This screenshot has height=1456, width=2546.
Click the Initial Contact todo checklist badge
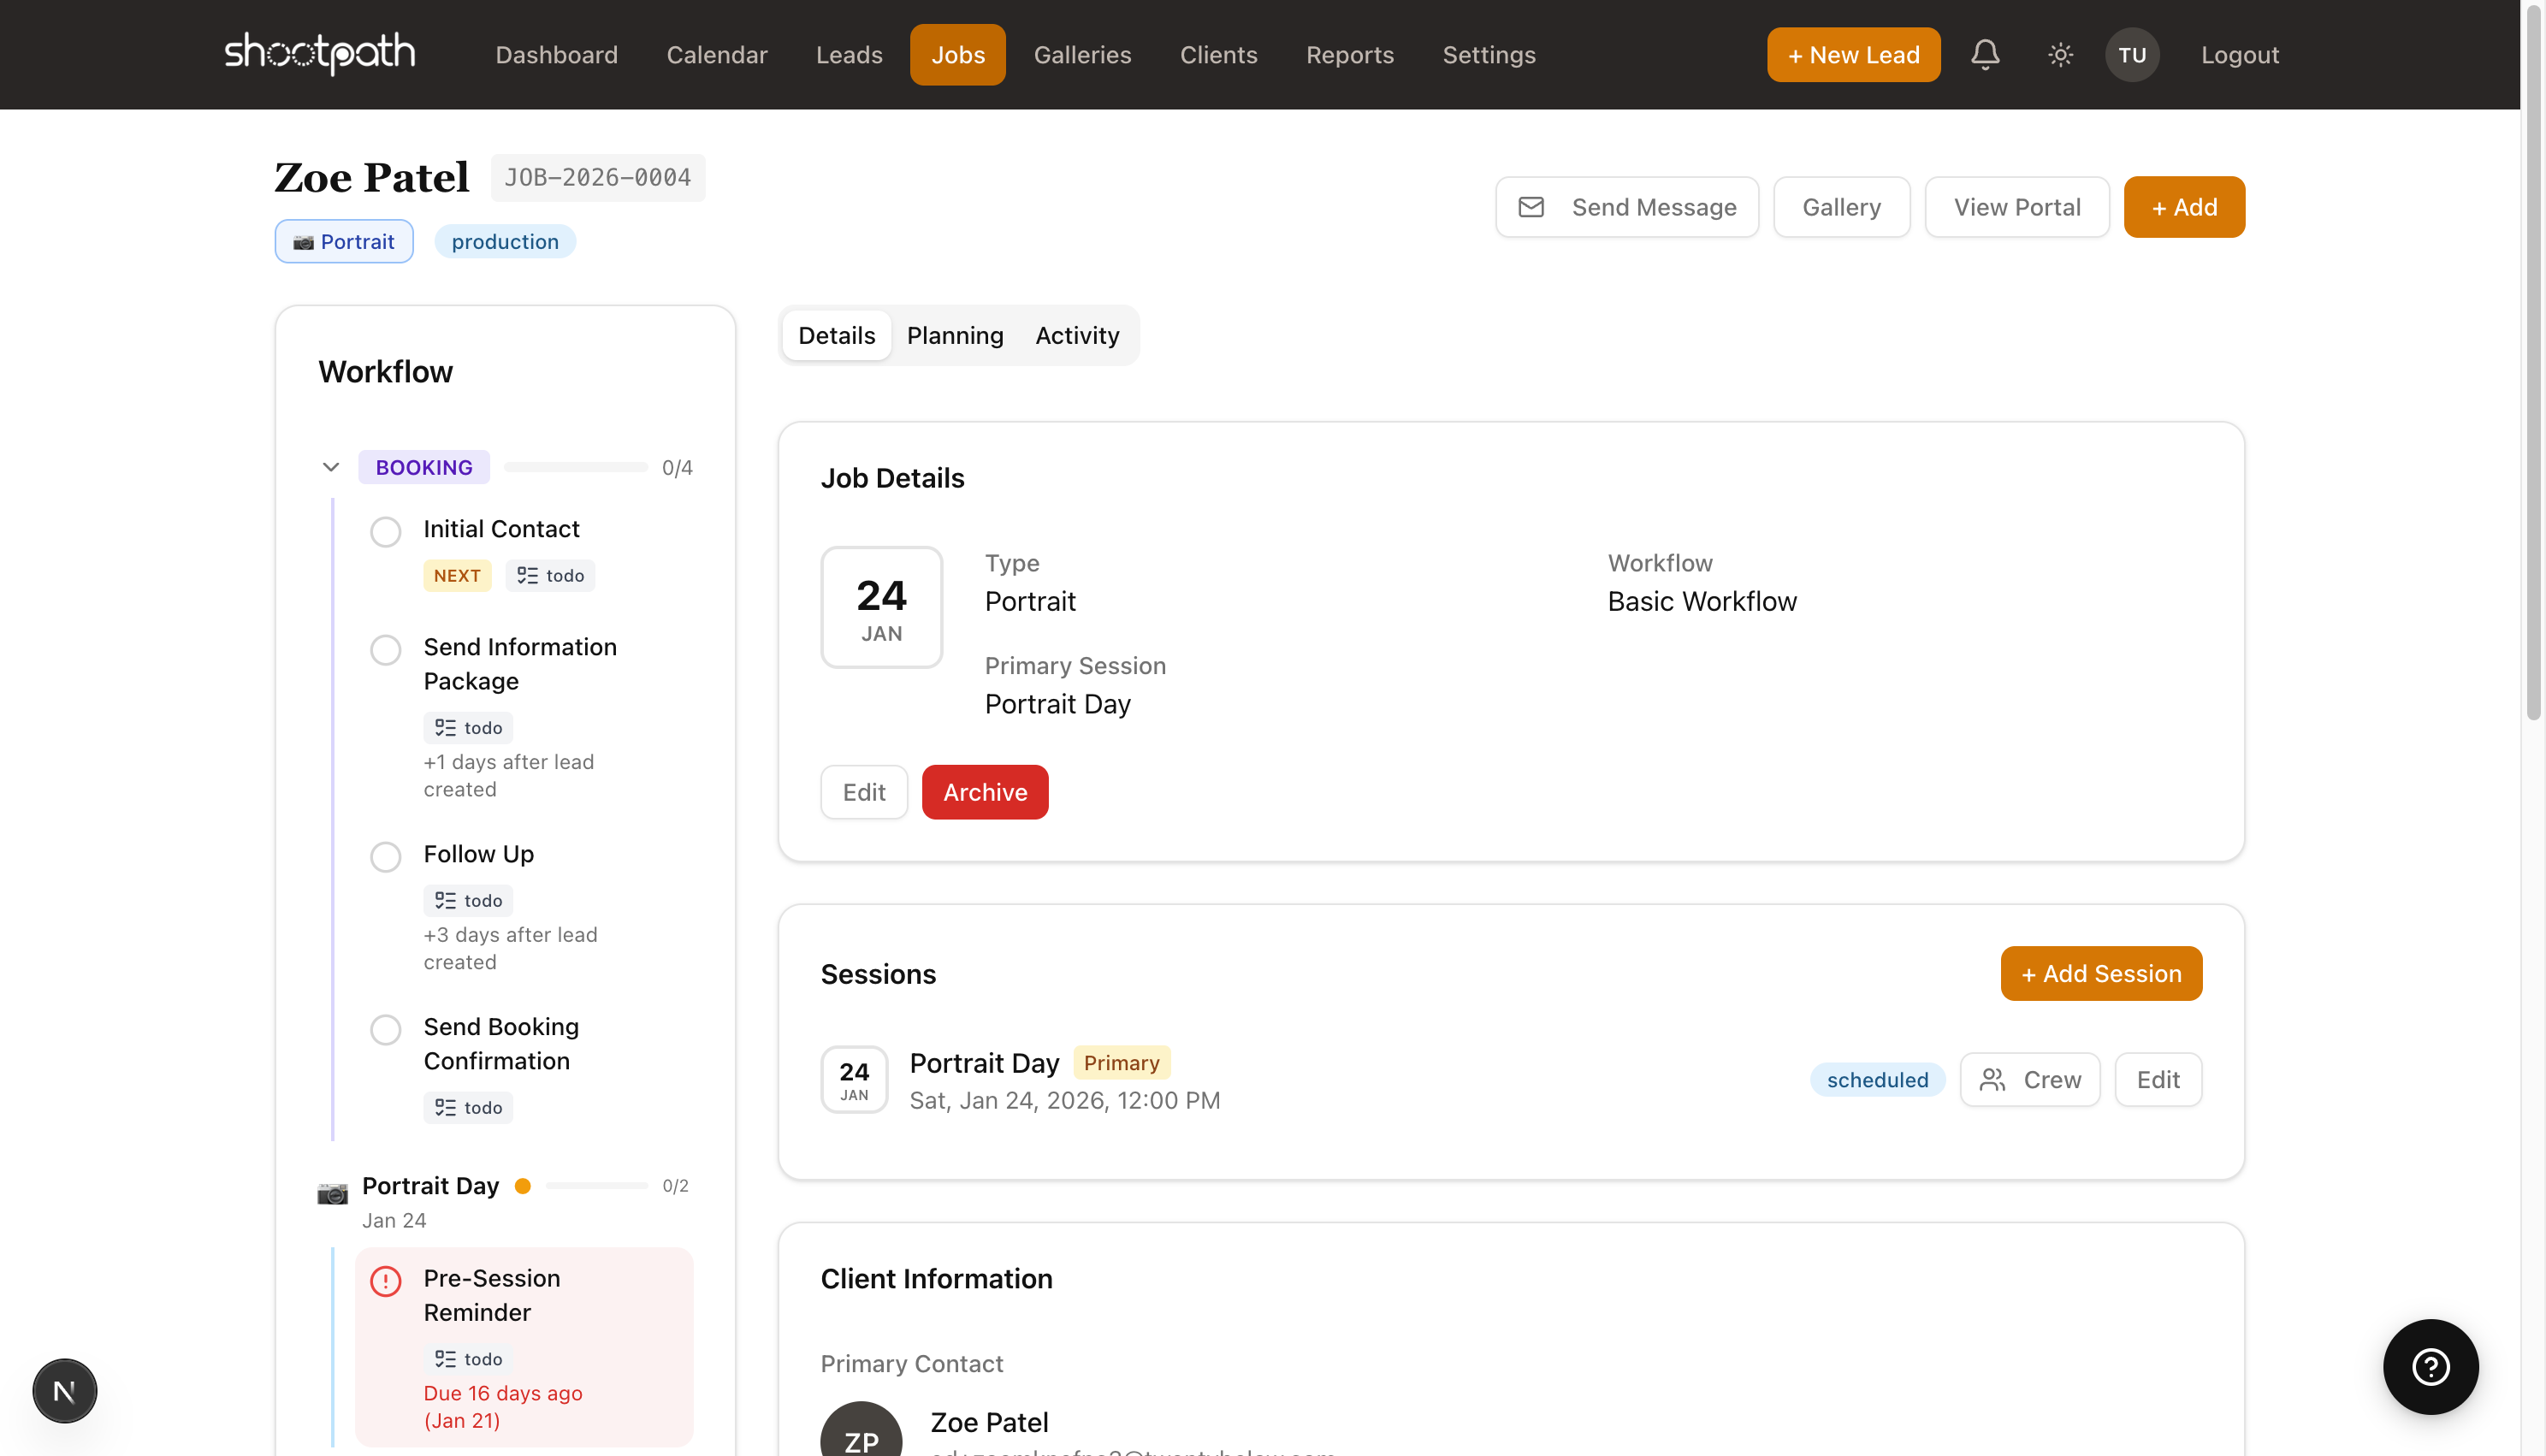point(550,575)
